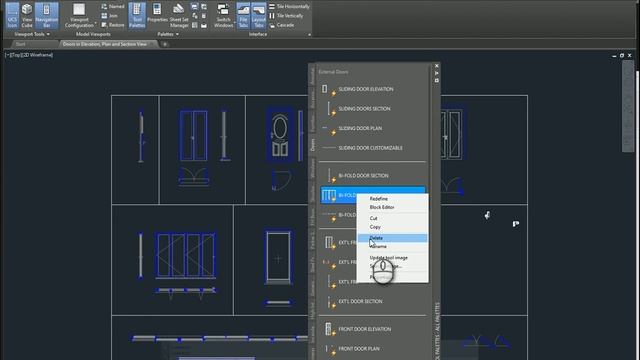Screen dimensions: 640x360
Task: Switch to the Doors palette side tab
Action: 313,145
